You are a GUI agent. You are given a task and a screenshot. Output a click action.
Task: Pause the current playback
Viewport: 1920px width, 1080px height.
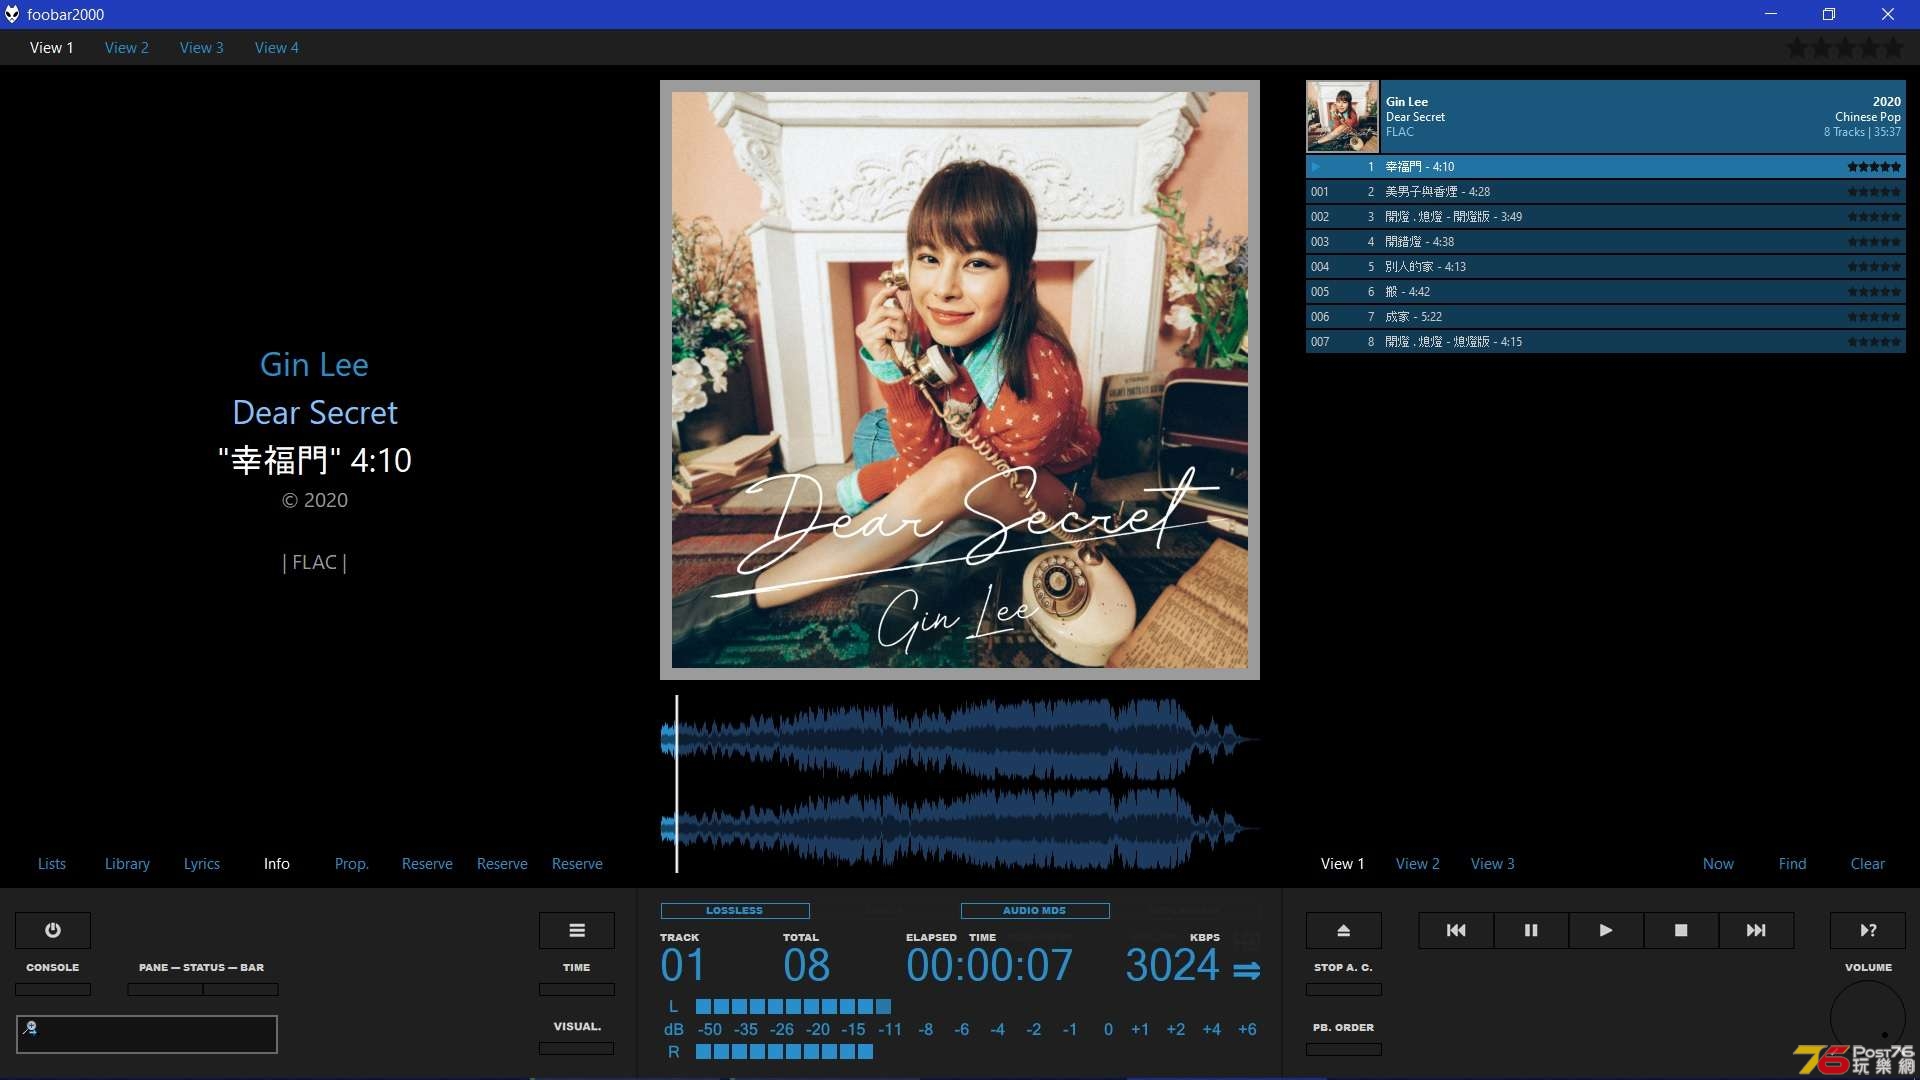(1531, 930)
